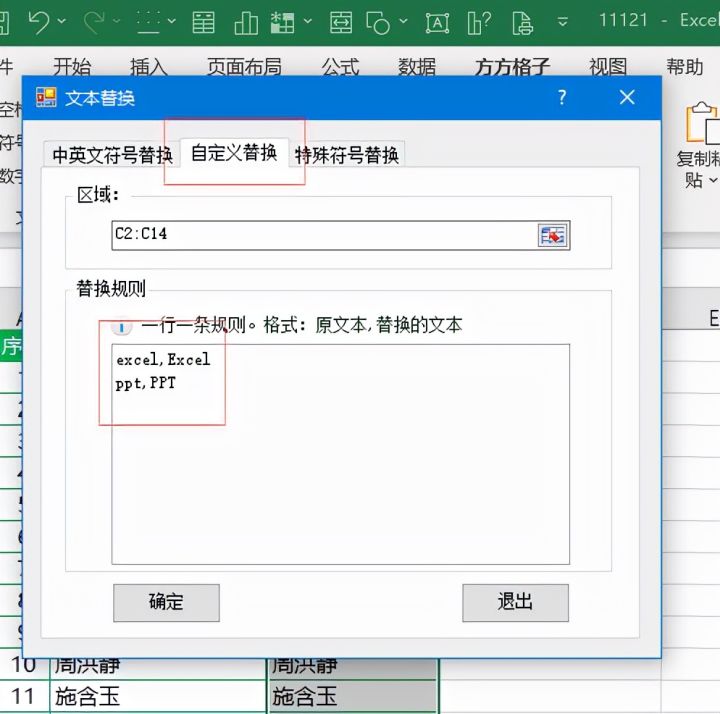Open the 帮助 ribbon tab

pos(685,67)
